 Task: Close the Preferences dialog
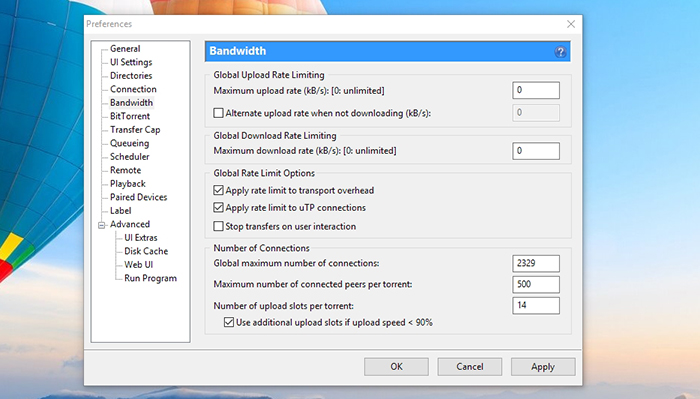tap(571, 24)
